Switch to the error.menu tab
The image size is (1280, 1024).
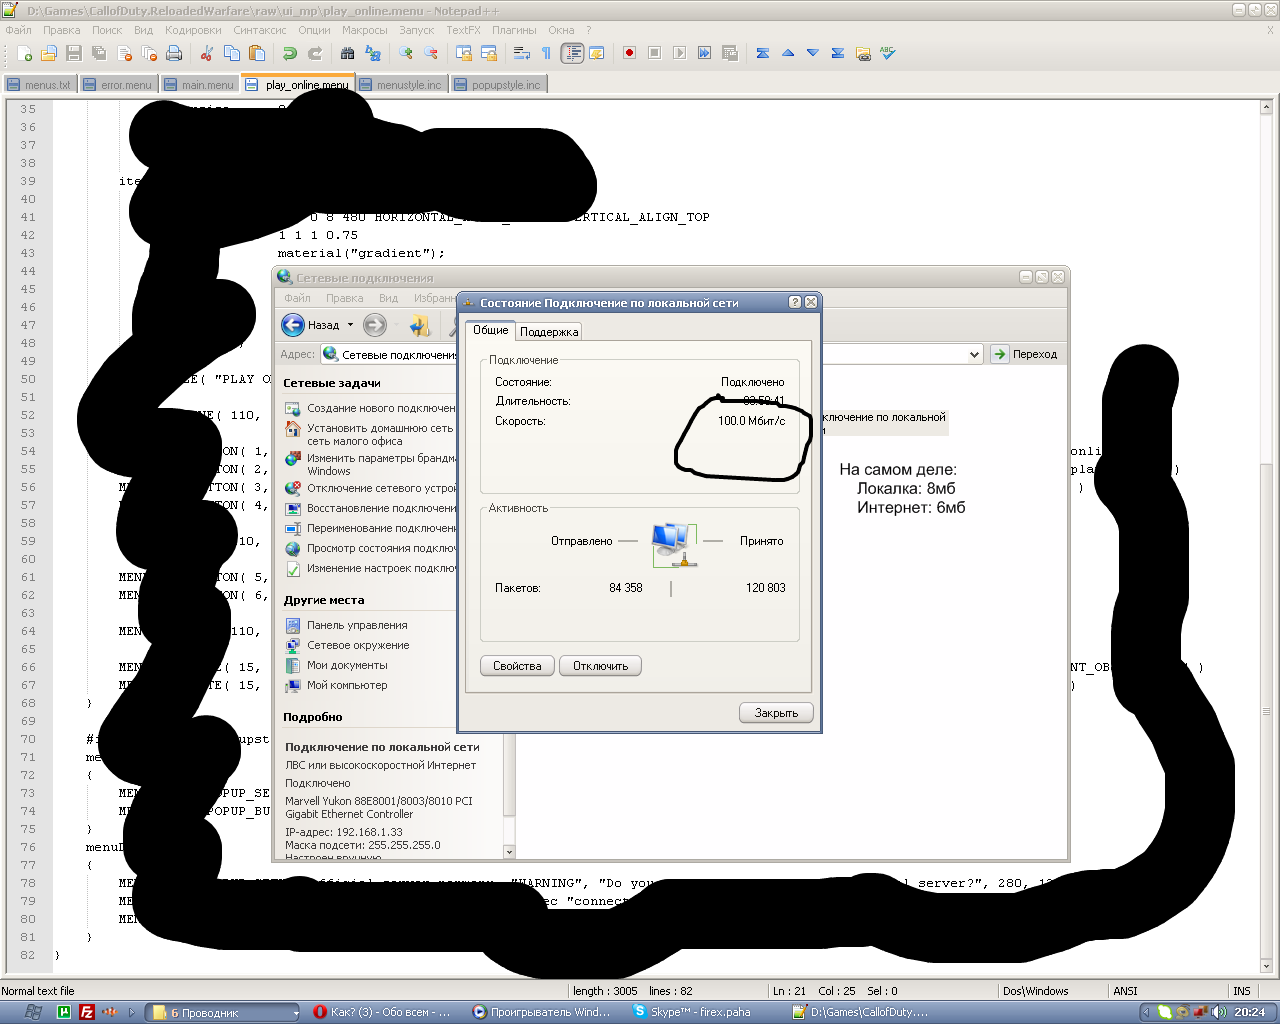pos(118,85)
